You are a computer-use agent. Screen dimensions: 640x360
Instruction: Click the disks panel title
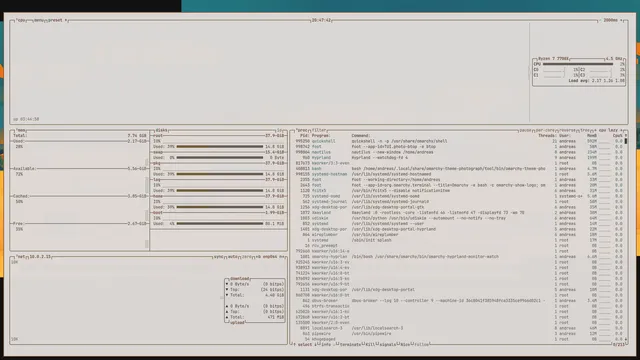pos(162,130)
